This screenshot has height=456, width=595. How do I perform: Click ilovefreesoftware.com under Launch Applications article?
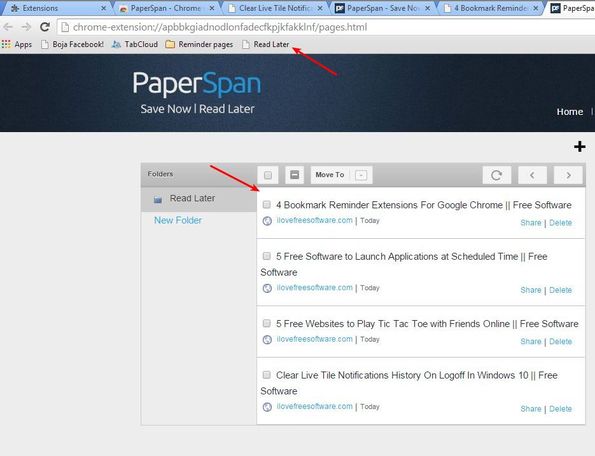315,288
